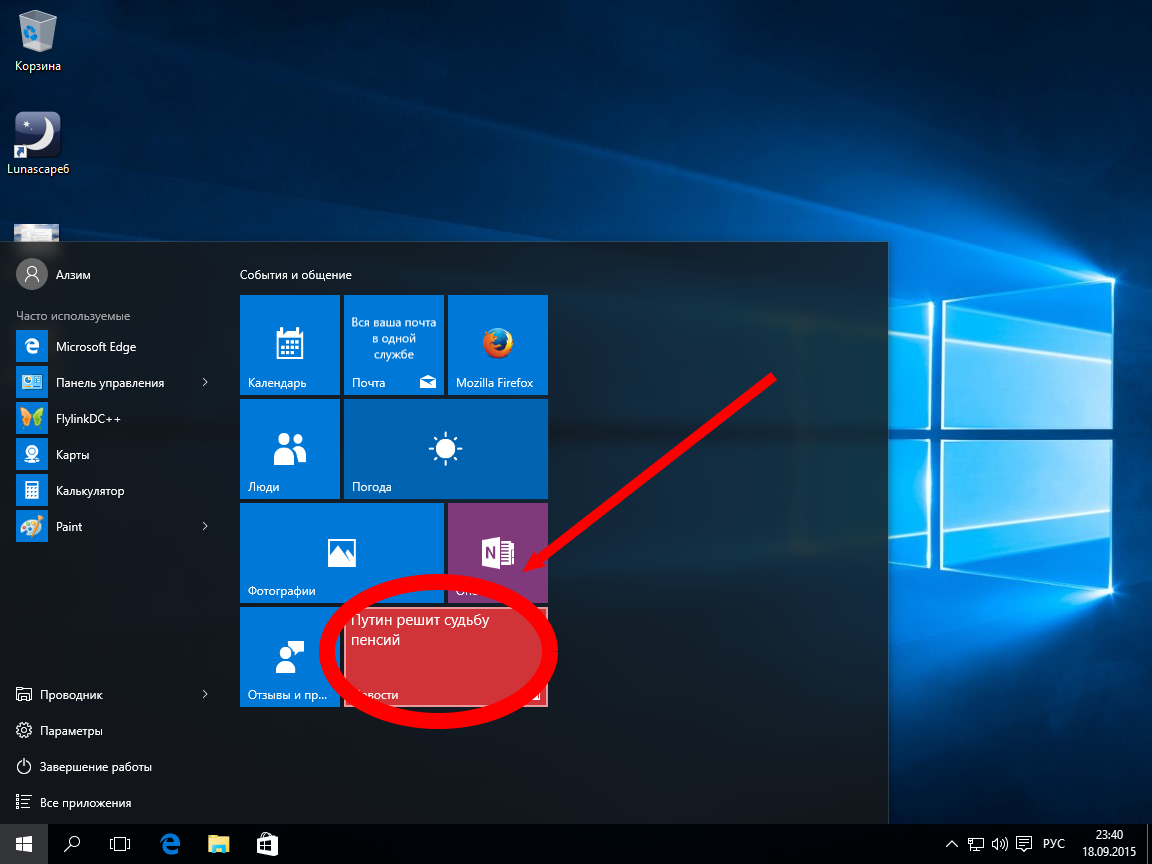Screen dimensions: 1152x864
Task: Expand Control Panel (Панель управления) jump list arrow
Action: coord(205,383)
